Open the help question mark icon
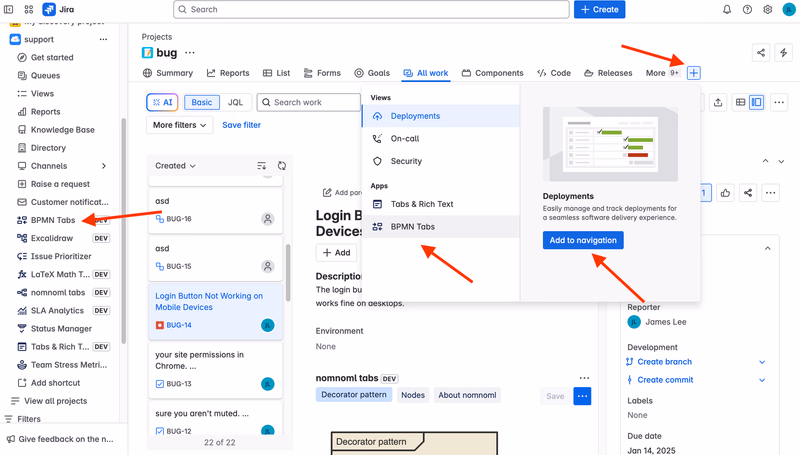800x455 pixels. (x=747, y=9)
